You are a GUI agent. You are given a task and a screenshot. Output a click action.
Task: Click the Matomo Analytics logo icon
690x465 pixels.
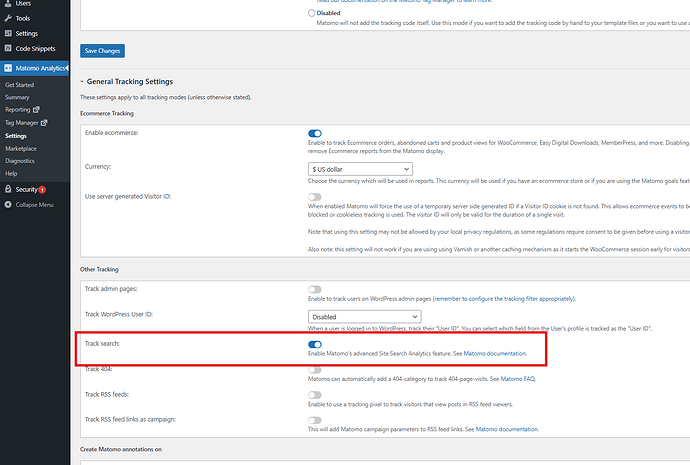pyautogui.click(x=8, y=68)
